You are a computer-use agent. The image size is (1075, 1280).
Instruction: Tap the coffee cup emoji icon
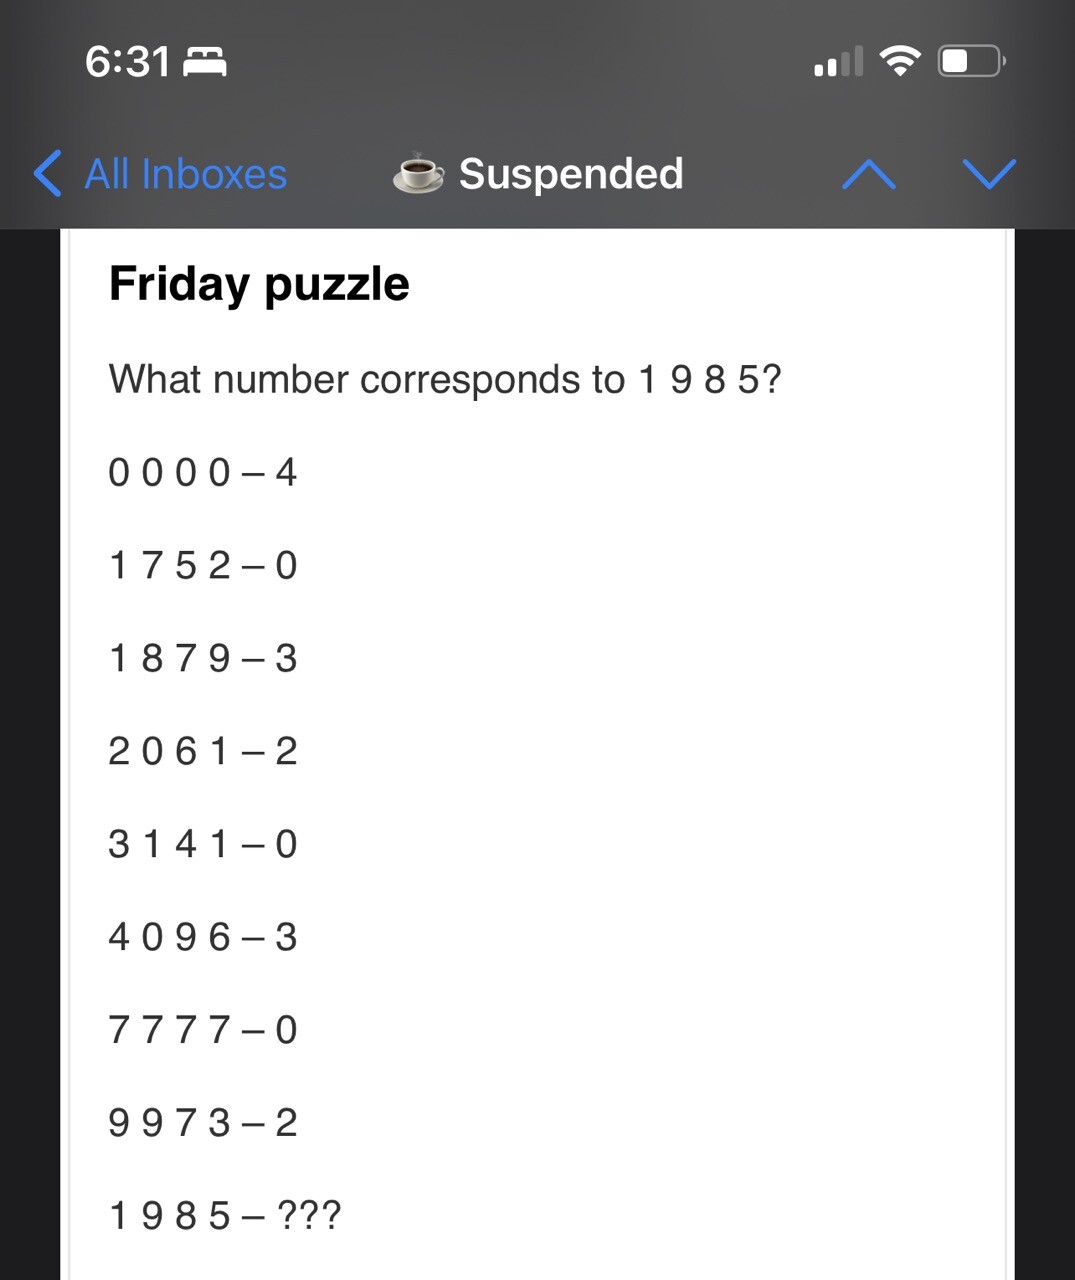(x=418, y=174)
